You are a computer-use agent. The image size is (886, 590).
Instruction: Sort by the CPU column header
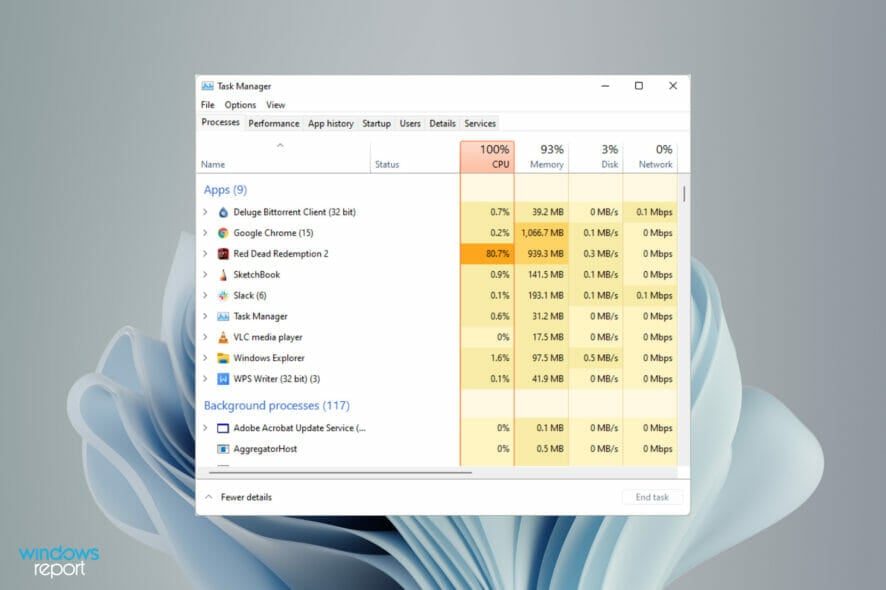tap(487, 157)
